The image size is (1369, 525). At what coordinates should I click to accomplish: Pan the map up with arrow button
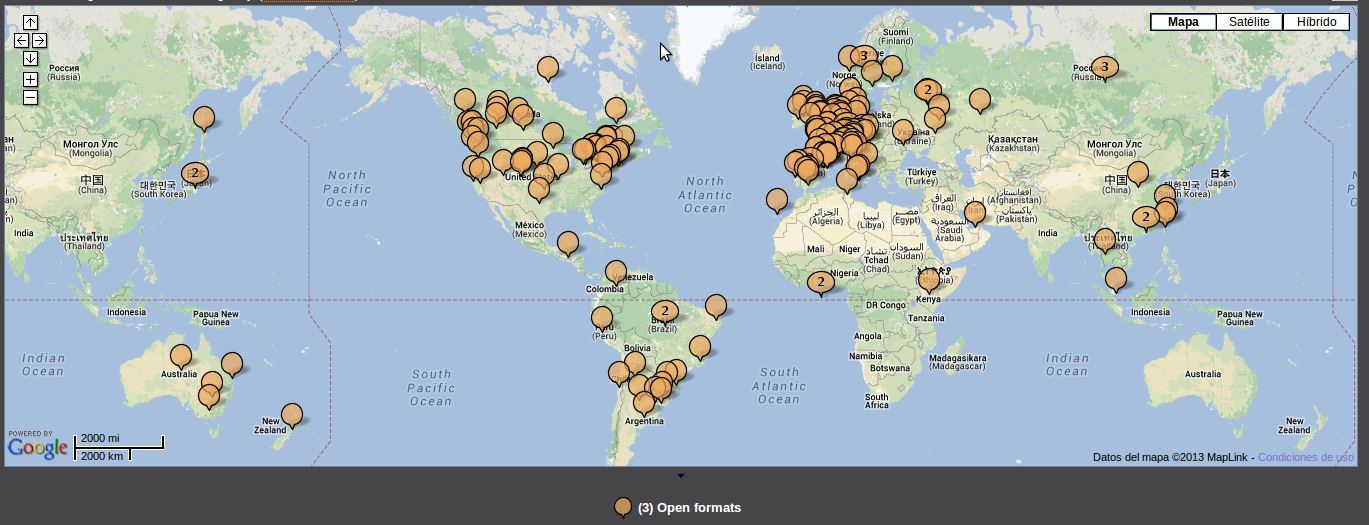(x=30, y=22)
